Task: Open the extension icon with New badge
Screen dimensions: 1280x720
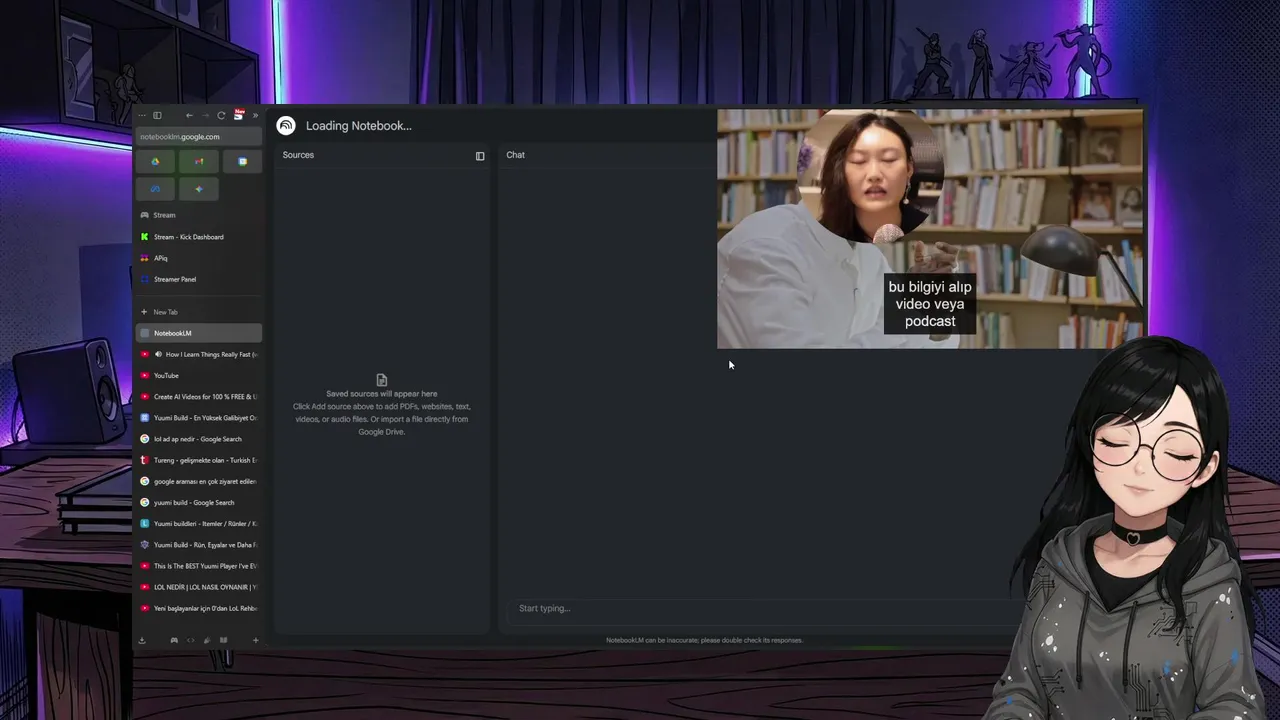Action: (x=238, y=114)
